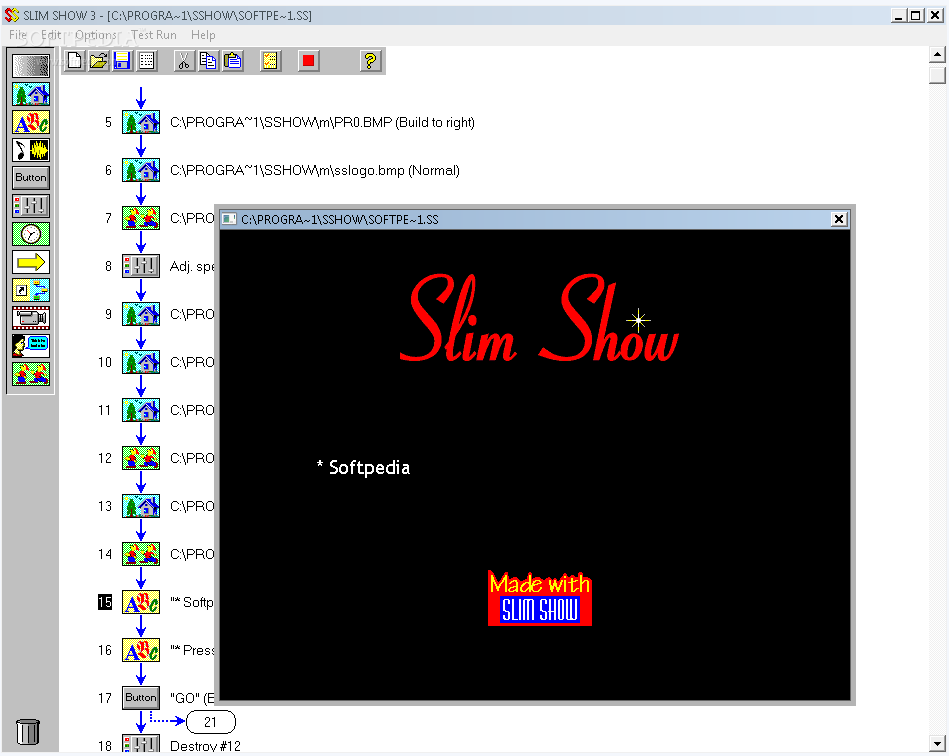This screenshot has width=949, height=756.
Task: Cut with the scissors toolbar icon
Action: 184,61
